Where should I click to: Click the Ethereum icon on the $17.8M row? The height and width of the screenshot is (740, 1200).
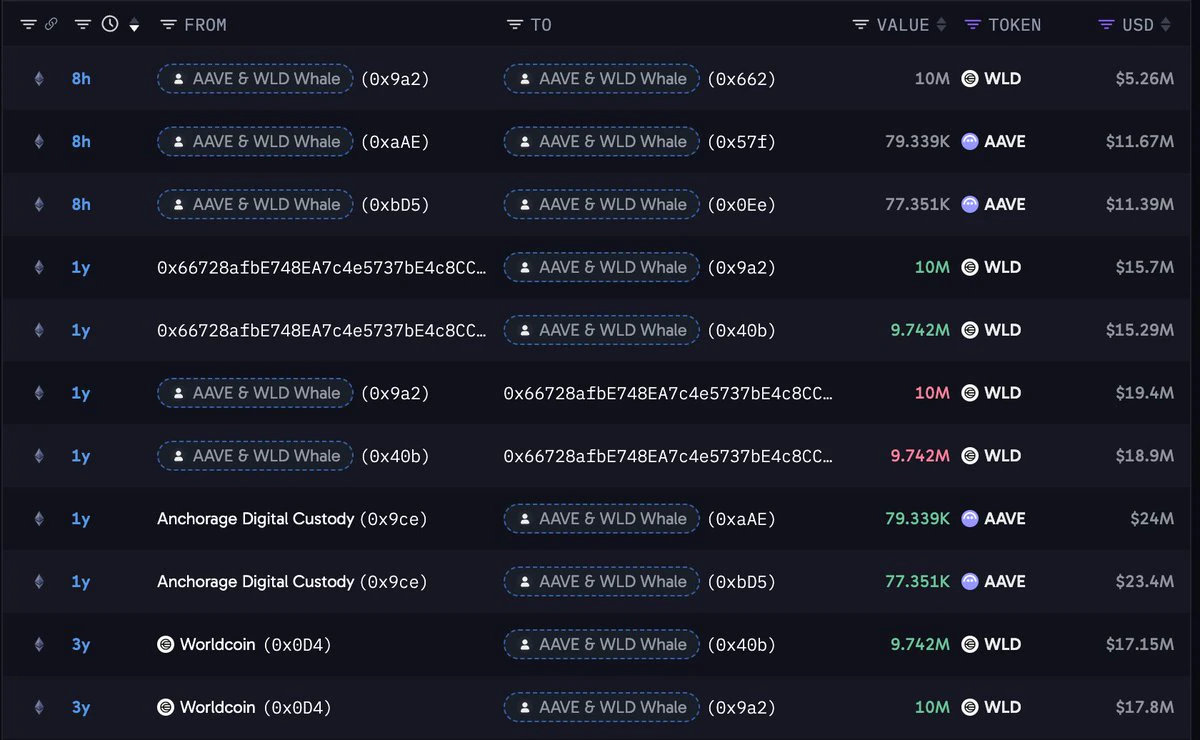[x=39, y=708]
